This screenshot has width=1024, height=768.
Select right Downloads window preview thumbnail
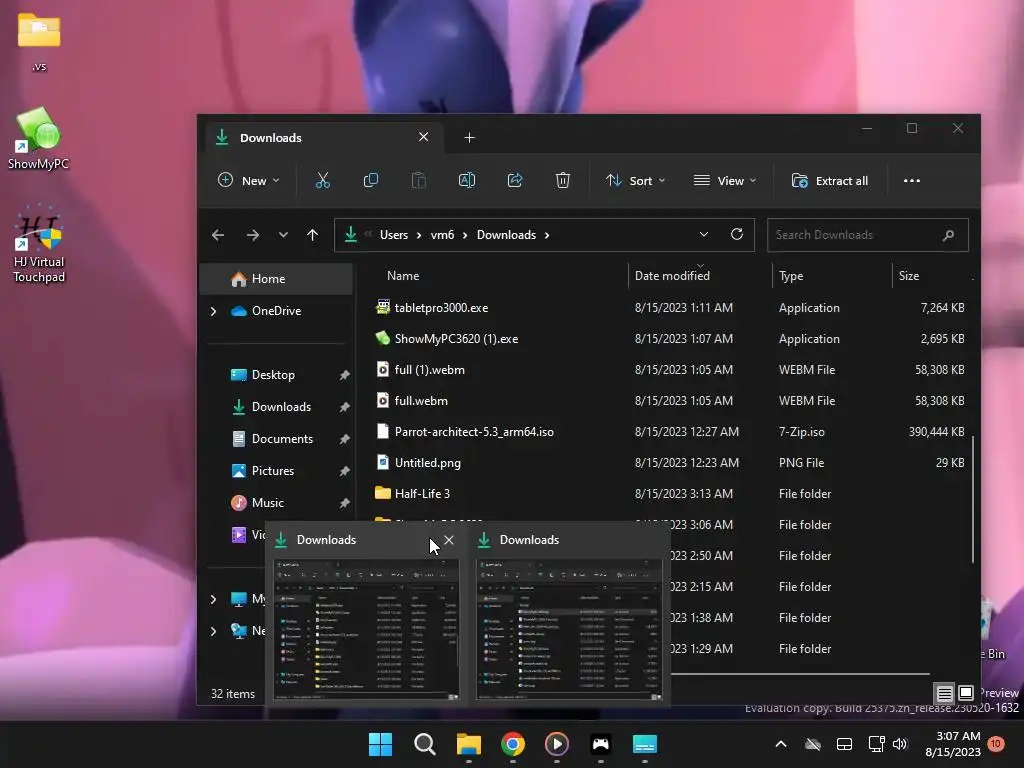(569, 628)
